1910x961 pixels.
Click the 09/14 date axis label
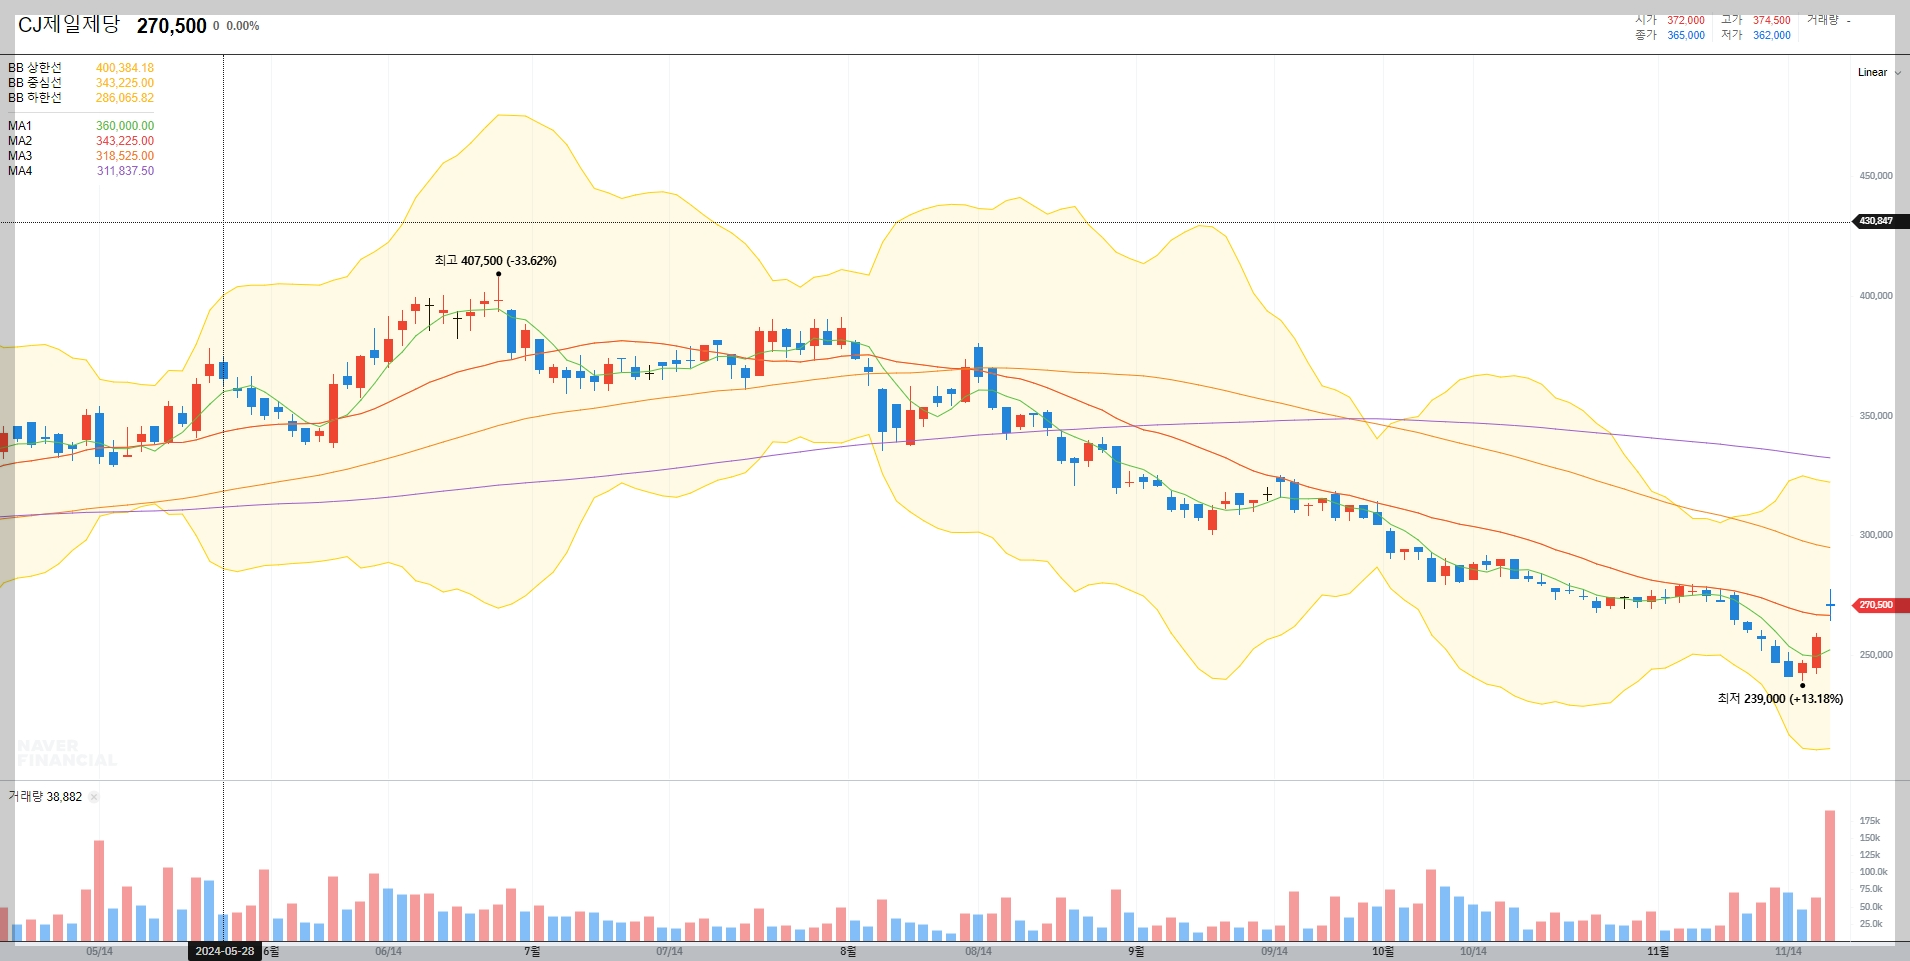coord(1274,952)
